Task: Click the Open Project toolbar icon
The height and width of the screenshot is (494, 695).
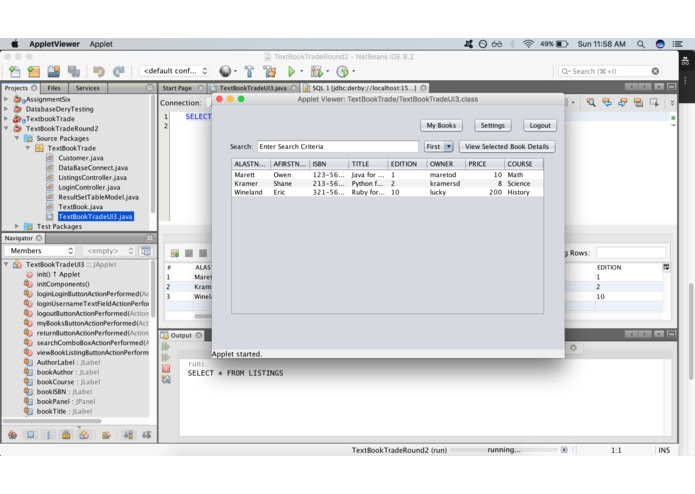Action: click(54, 71)
